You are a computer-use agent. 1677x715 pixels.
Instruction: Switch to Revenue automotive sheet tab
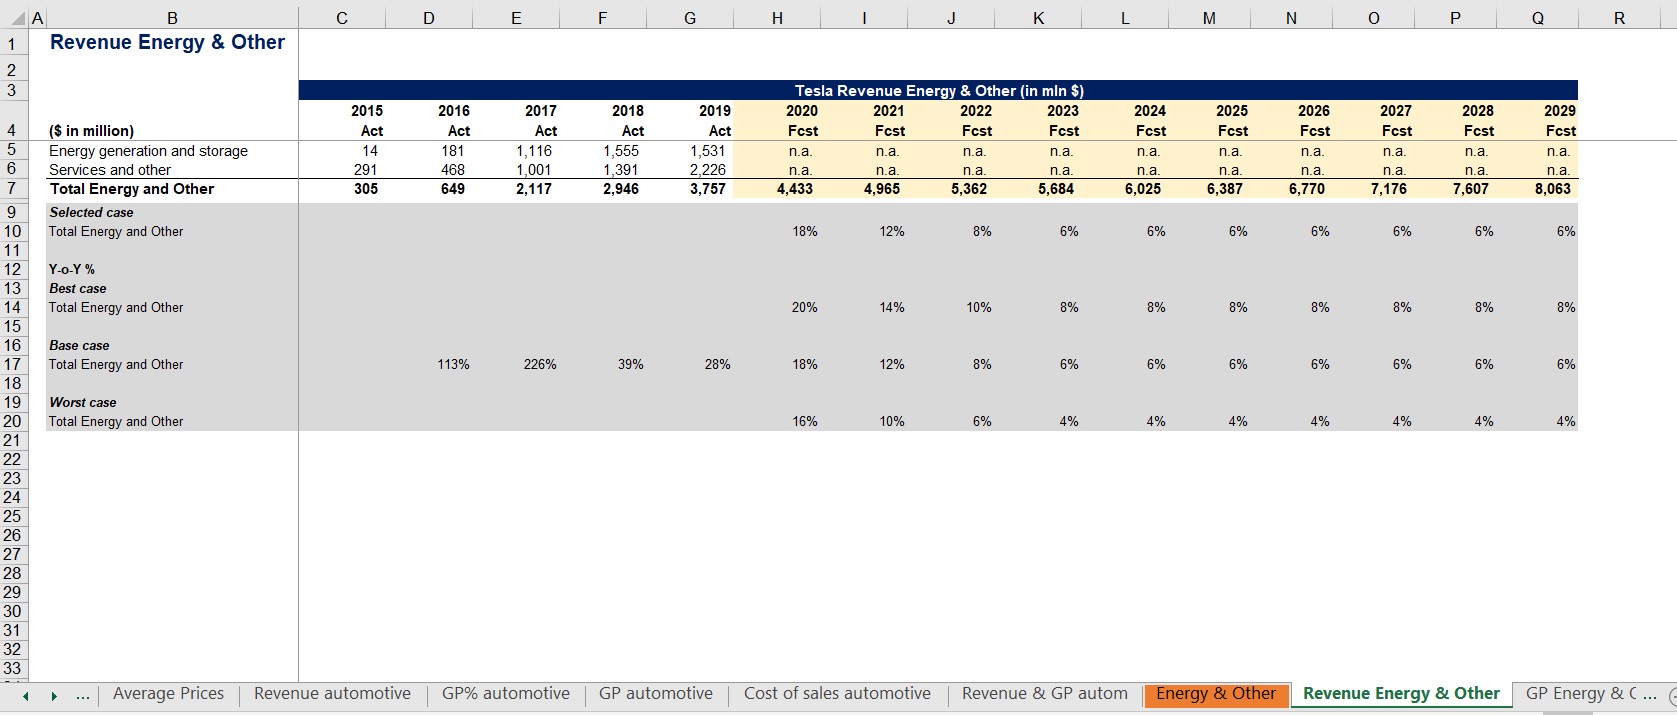point(332,694)
